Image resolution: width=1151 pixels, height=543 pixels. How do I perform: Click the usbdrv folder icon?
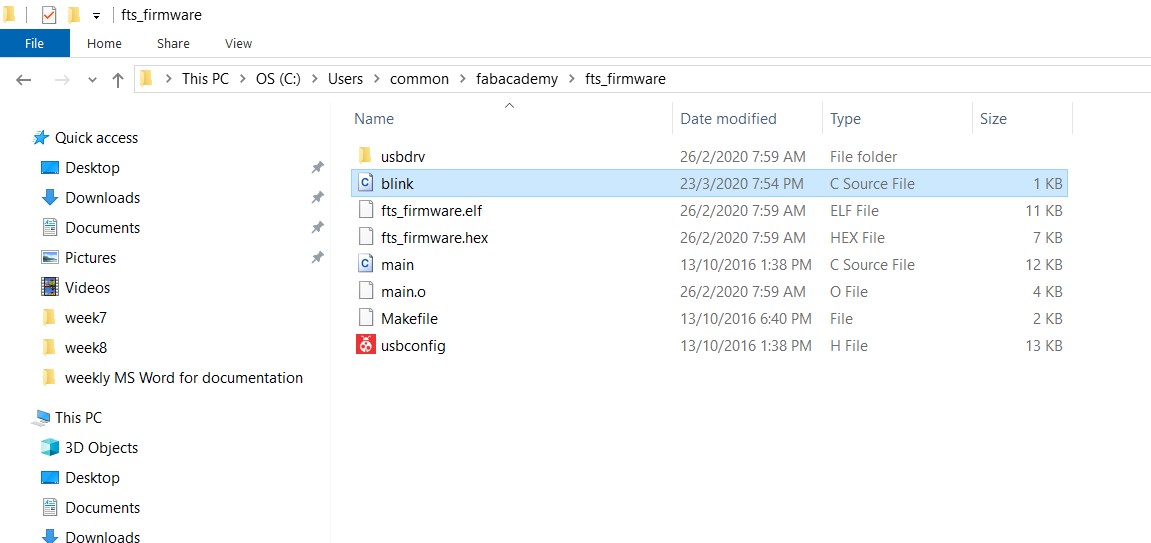pos(366,156)
